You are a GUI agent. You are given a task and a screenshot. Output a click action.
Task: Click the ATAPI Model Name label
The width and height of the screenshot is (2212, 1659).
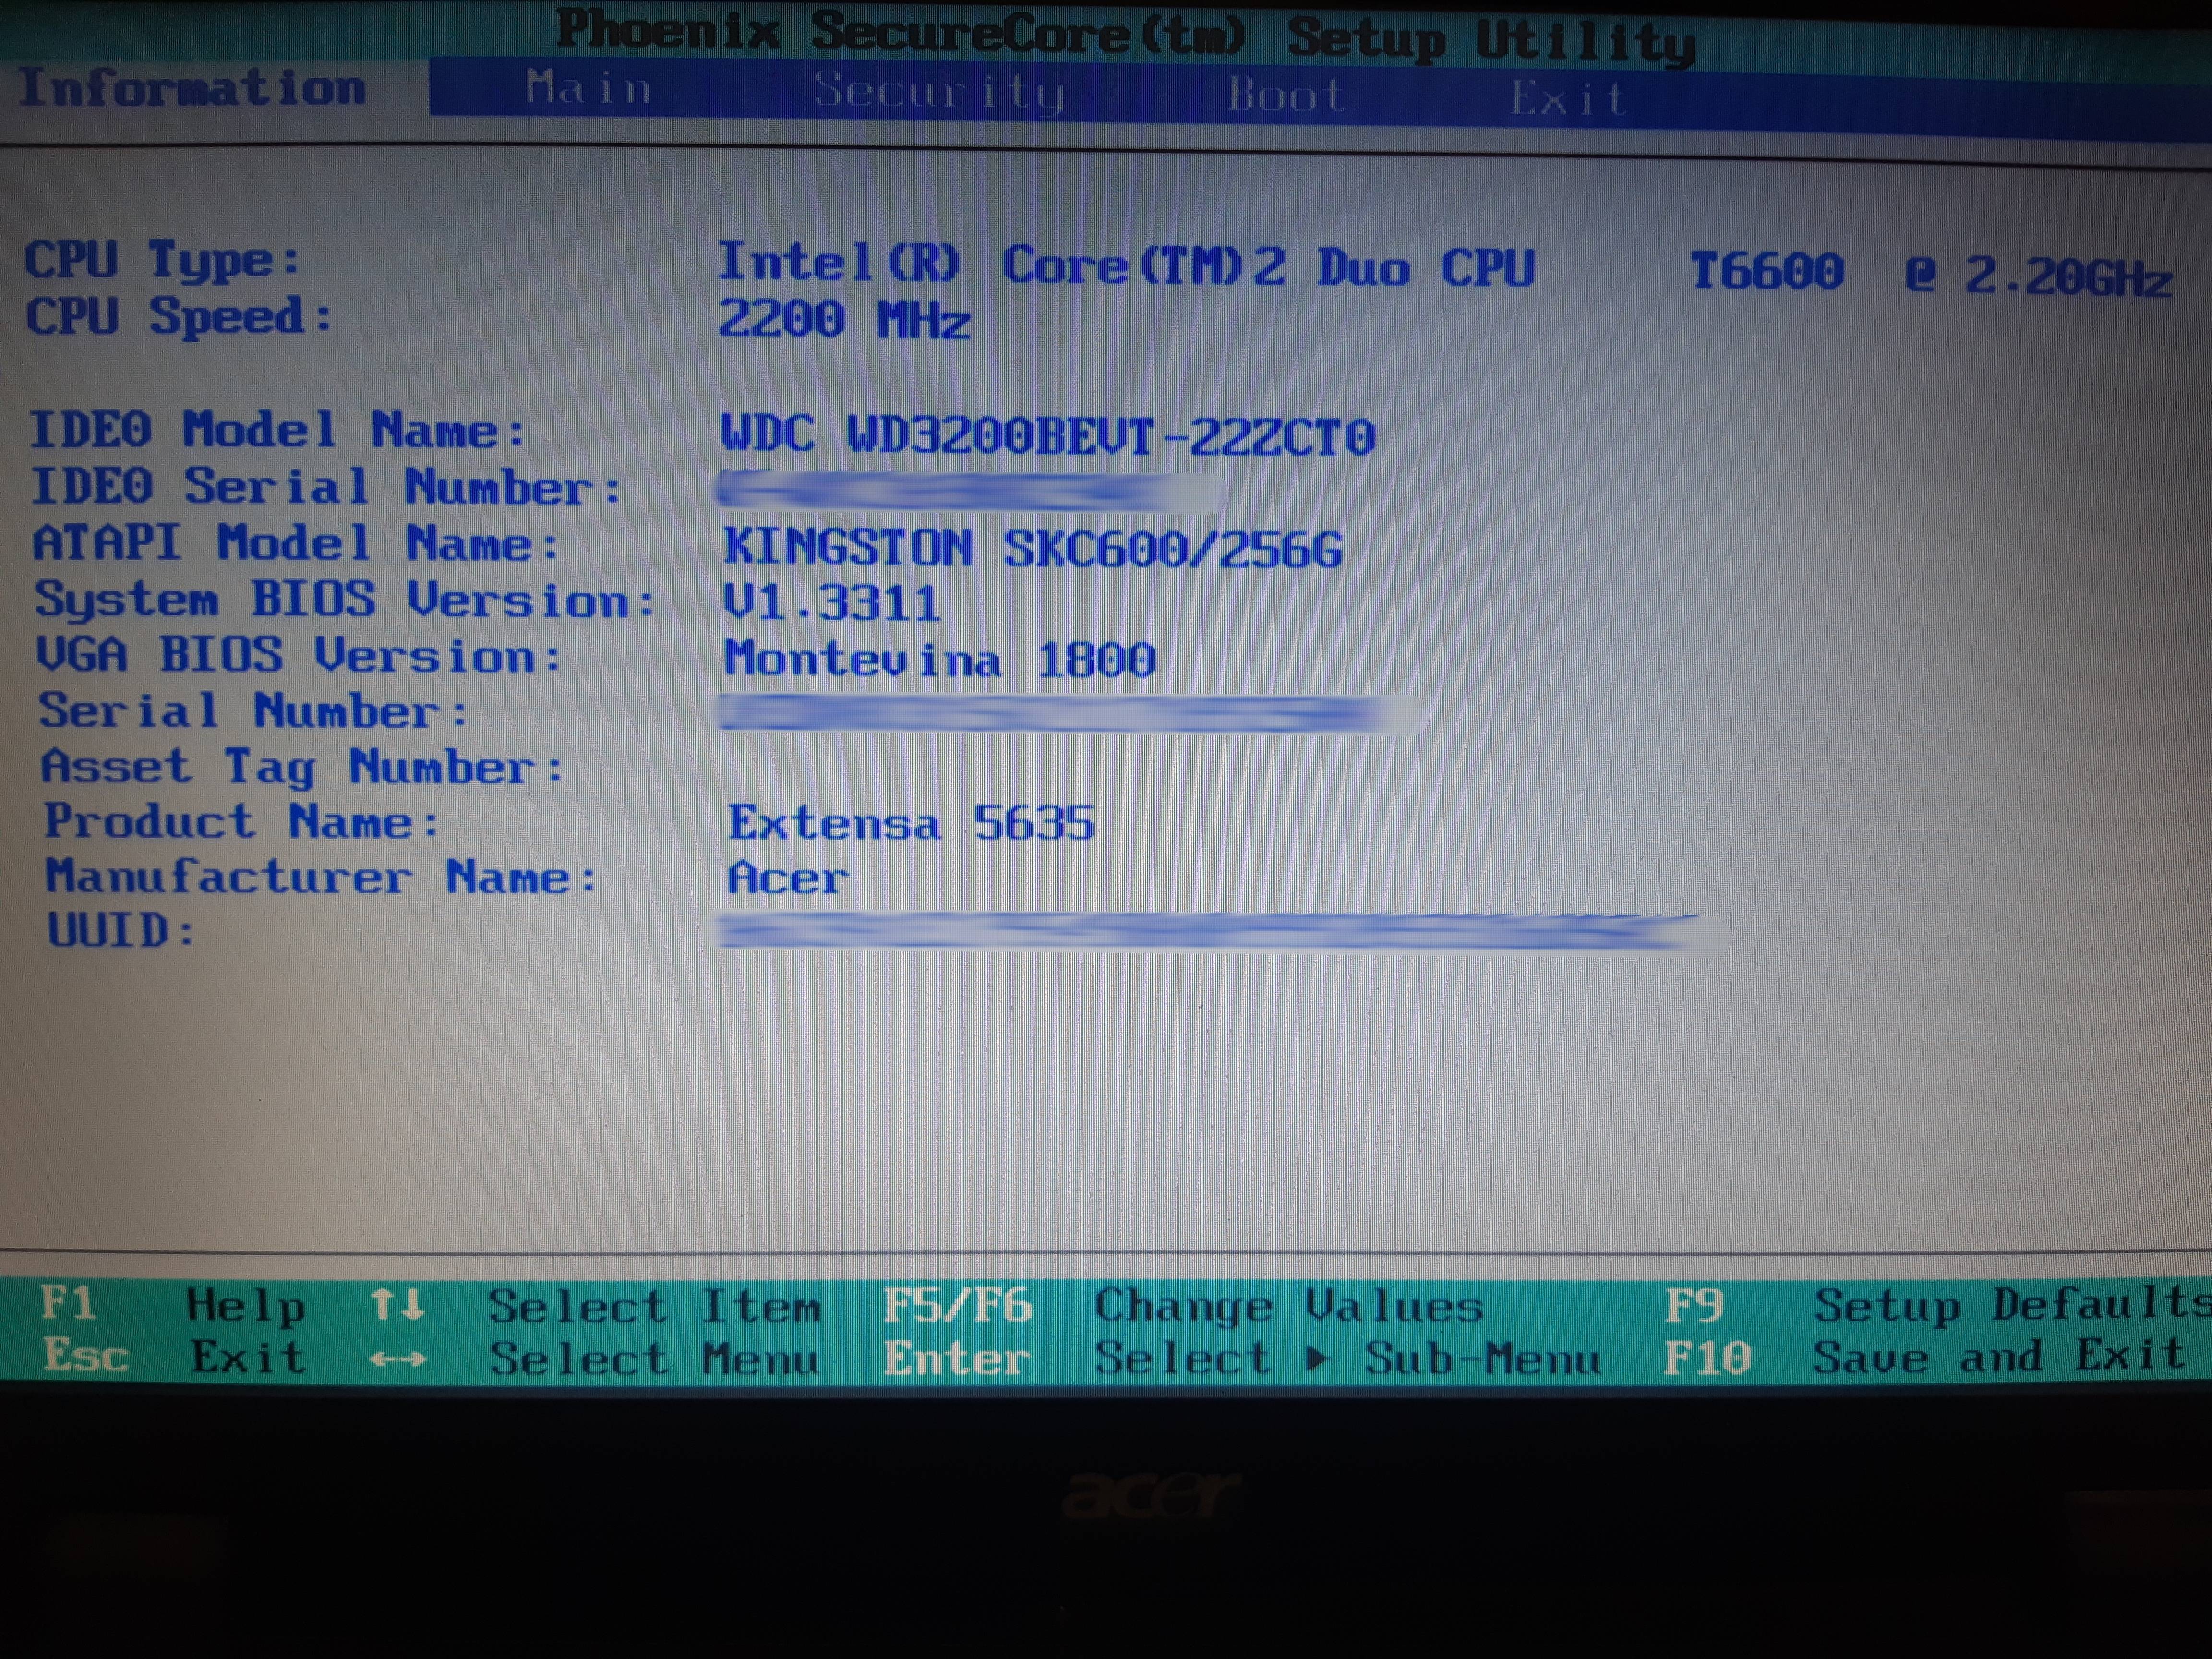[x=296, y=544]
